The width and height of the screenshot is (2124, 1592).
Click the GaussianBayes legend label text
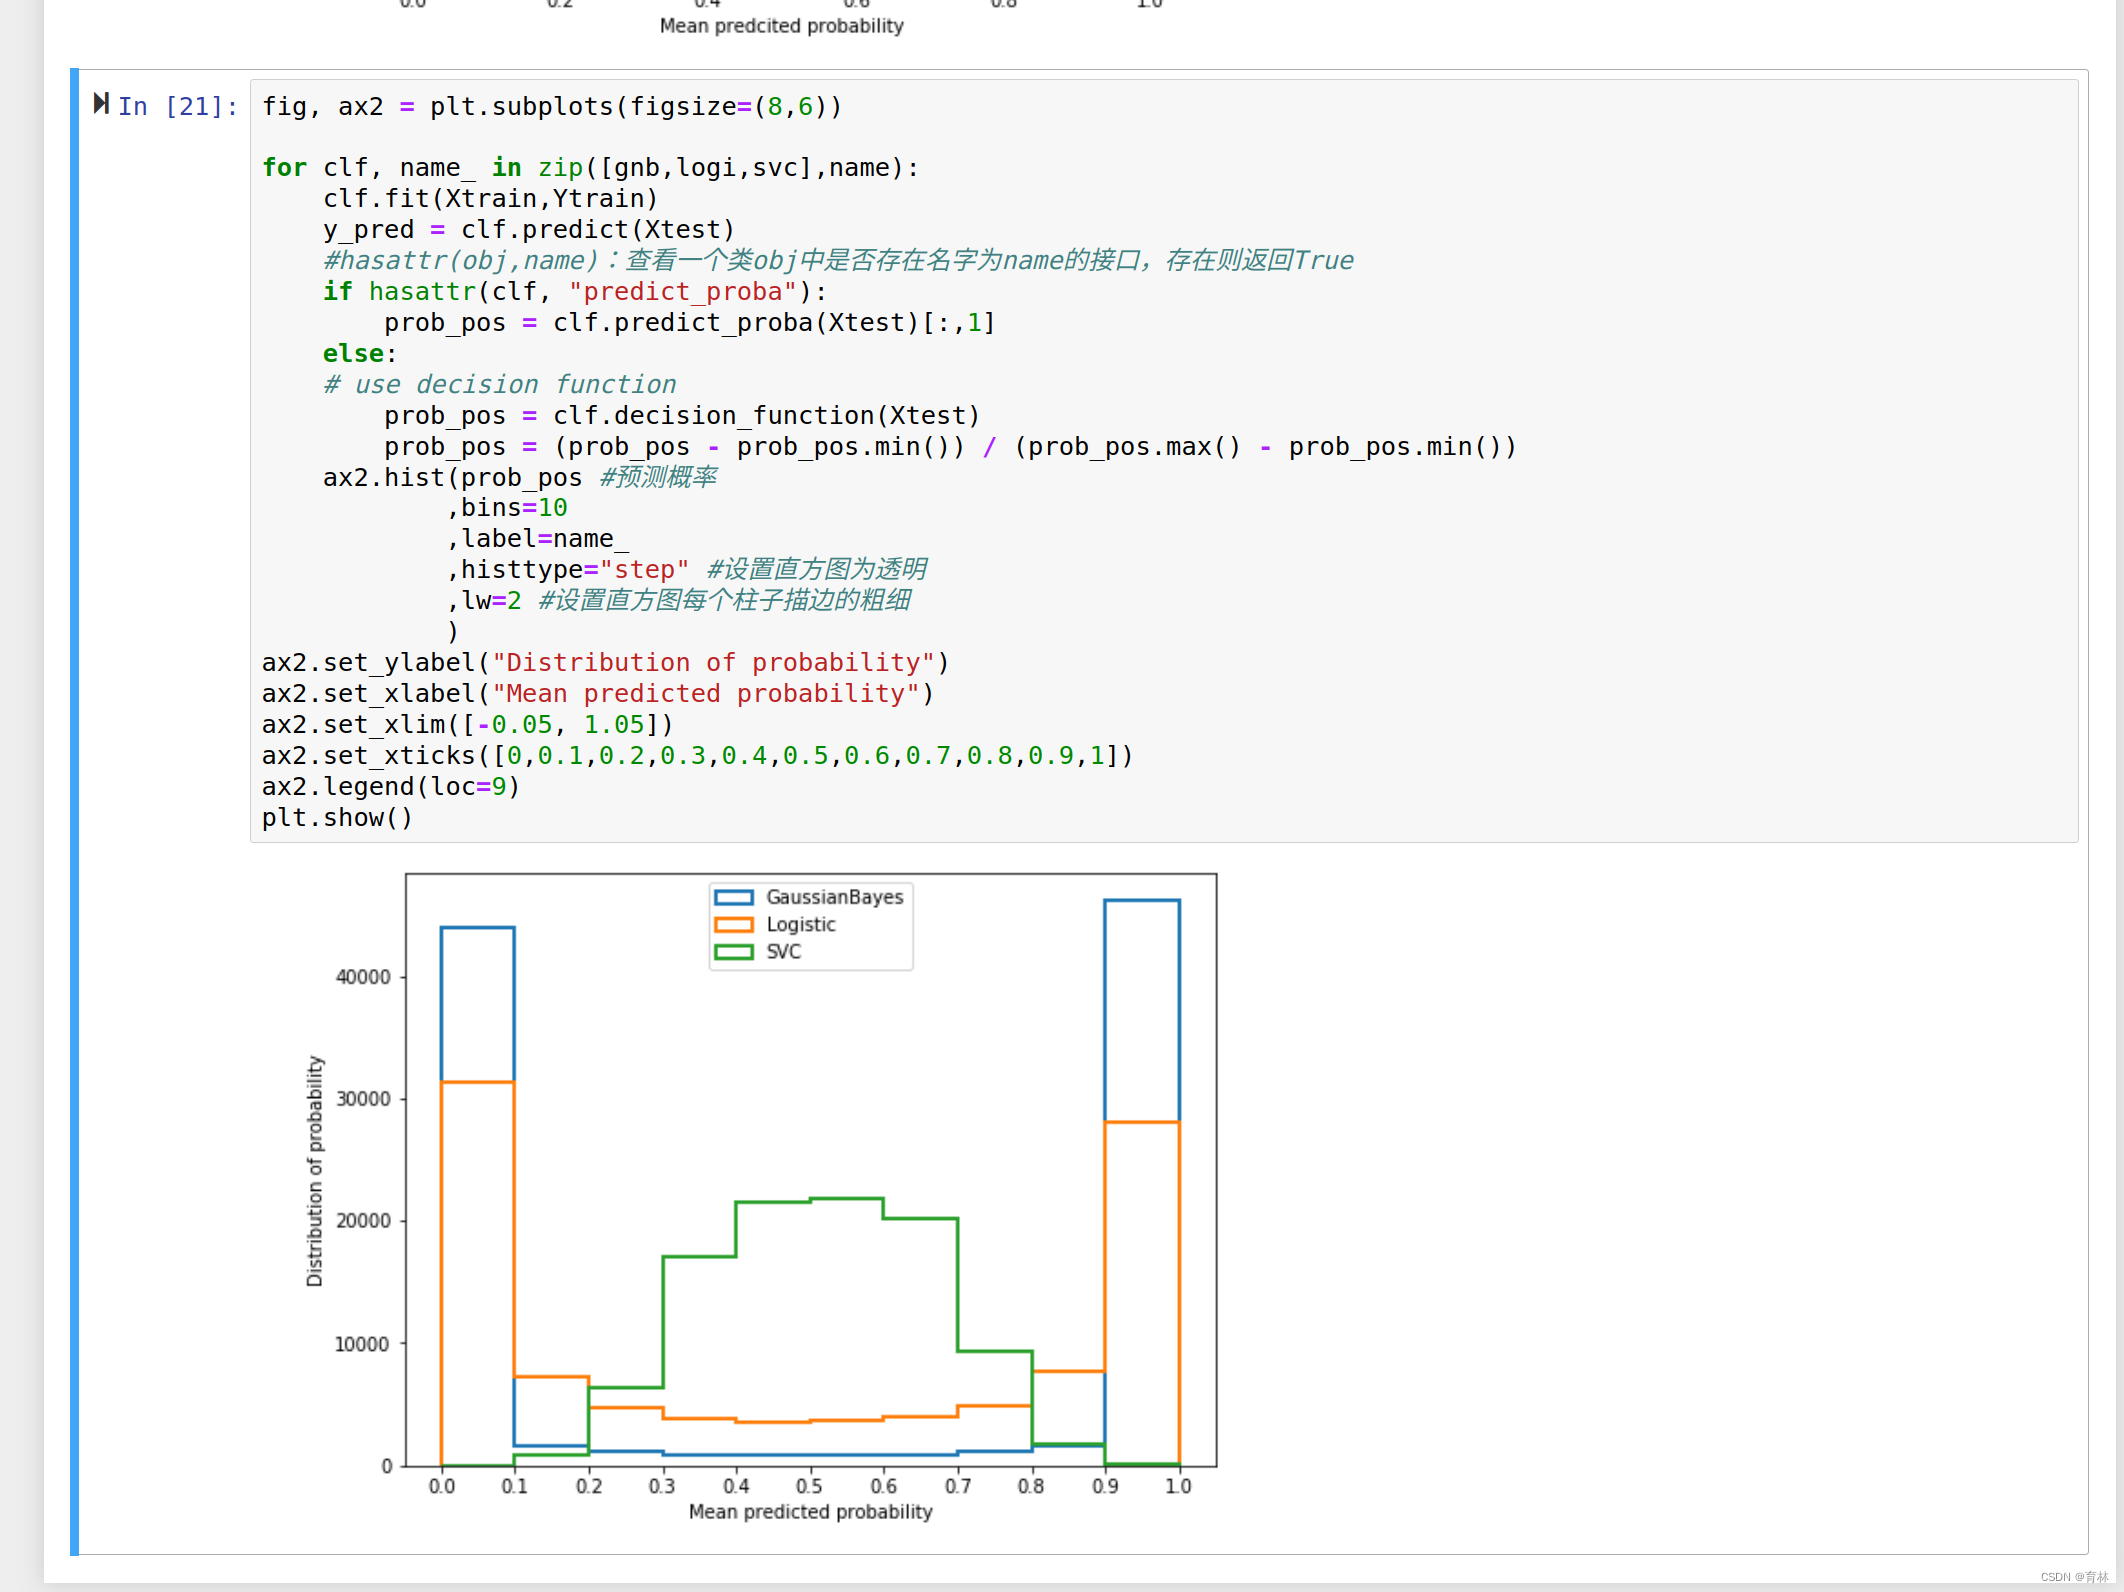[x=834, y=897]
